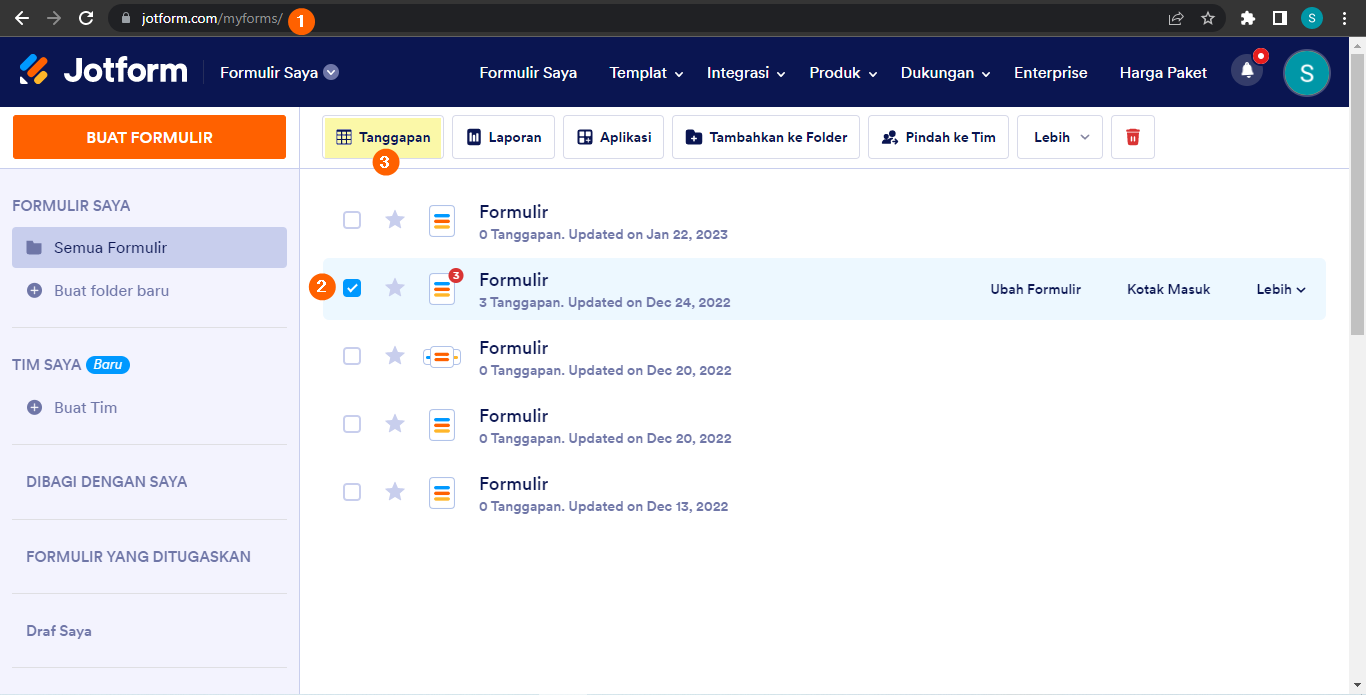This screenshot has height=695, width=1366.
Task: Click the browser extensions puzzle icon
Action: 1248,18
